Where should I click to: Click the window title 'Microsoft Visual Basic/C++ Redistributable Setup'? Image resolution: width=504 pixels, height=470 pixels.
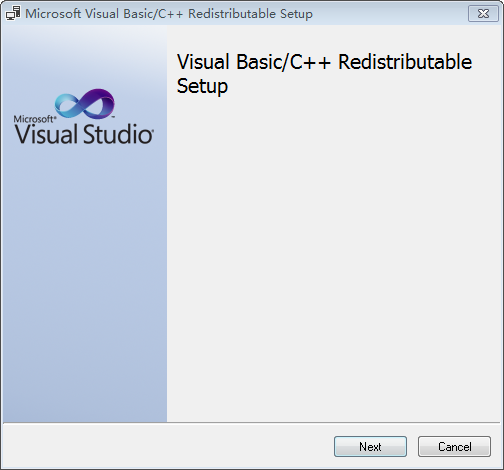[169, 14]
